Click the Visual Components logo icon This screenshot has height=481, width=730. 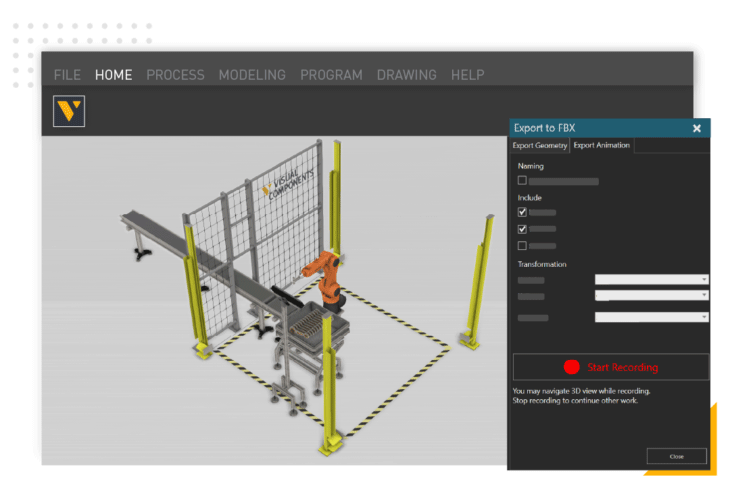[x=69, y=111]
